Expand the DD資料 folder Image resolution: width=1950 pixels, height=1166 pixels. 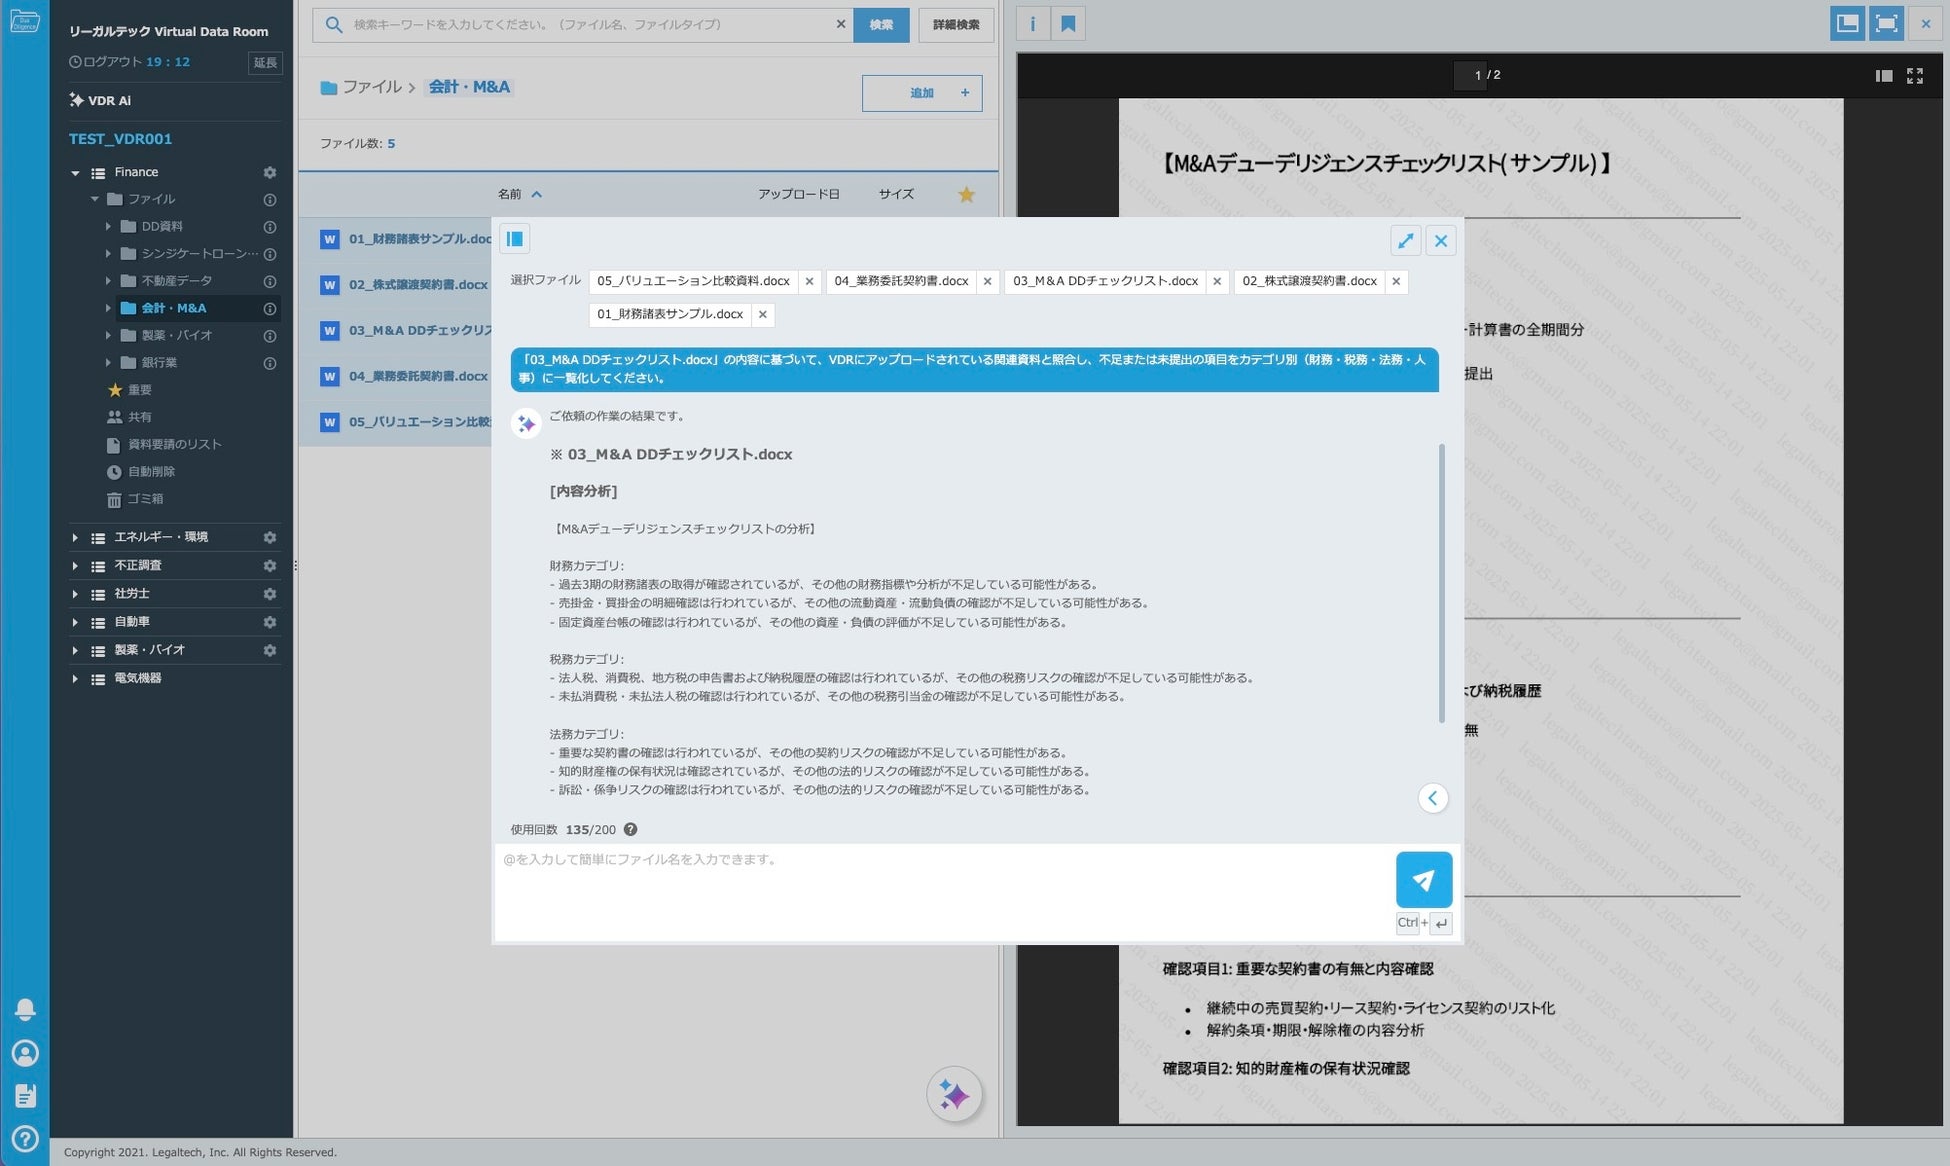click(108, 226)
